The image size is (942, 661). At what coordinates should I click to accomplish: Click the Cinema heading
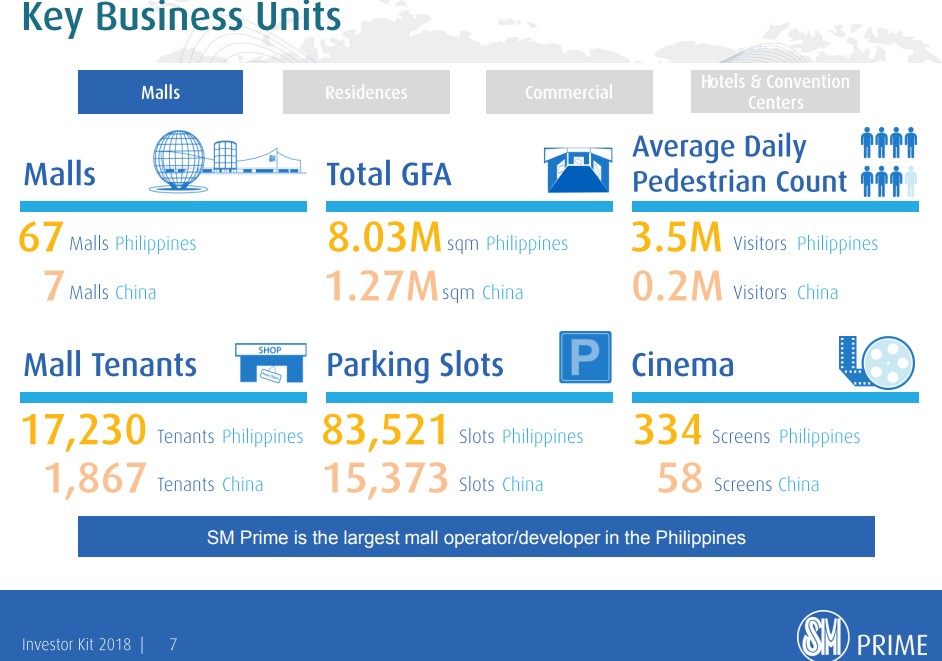pyautogui.click(x=683, y=365)
